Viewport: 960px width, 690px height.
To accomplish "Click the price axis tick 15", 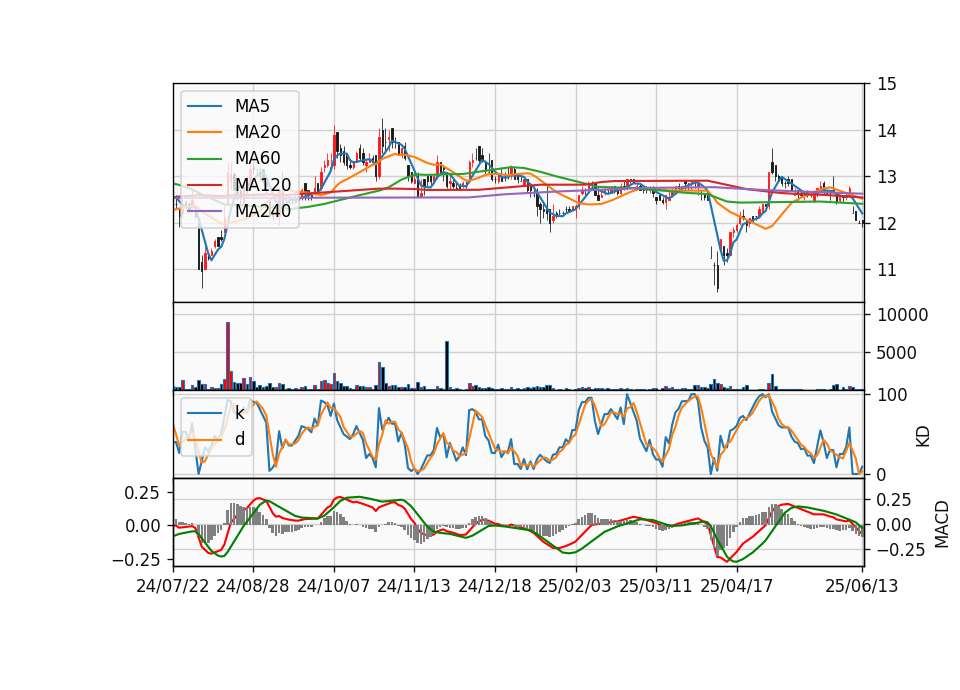I will point(887,84).
